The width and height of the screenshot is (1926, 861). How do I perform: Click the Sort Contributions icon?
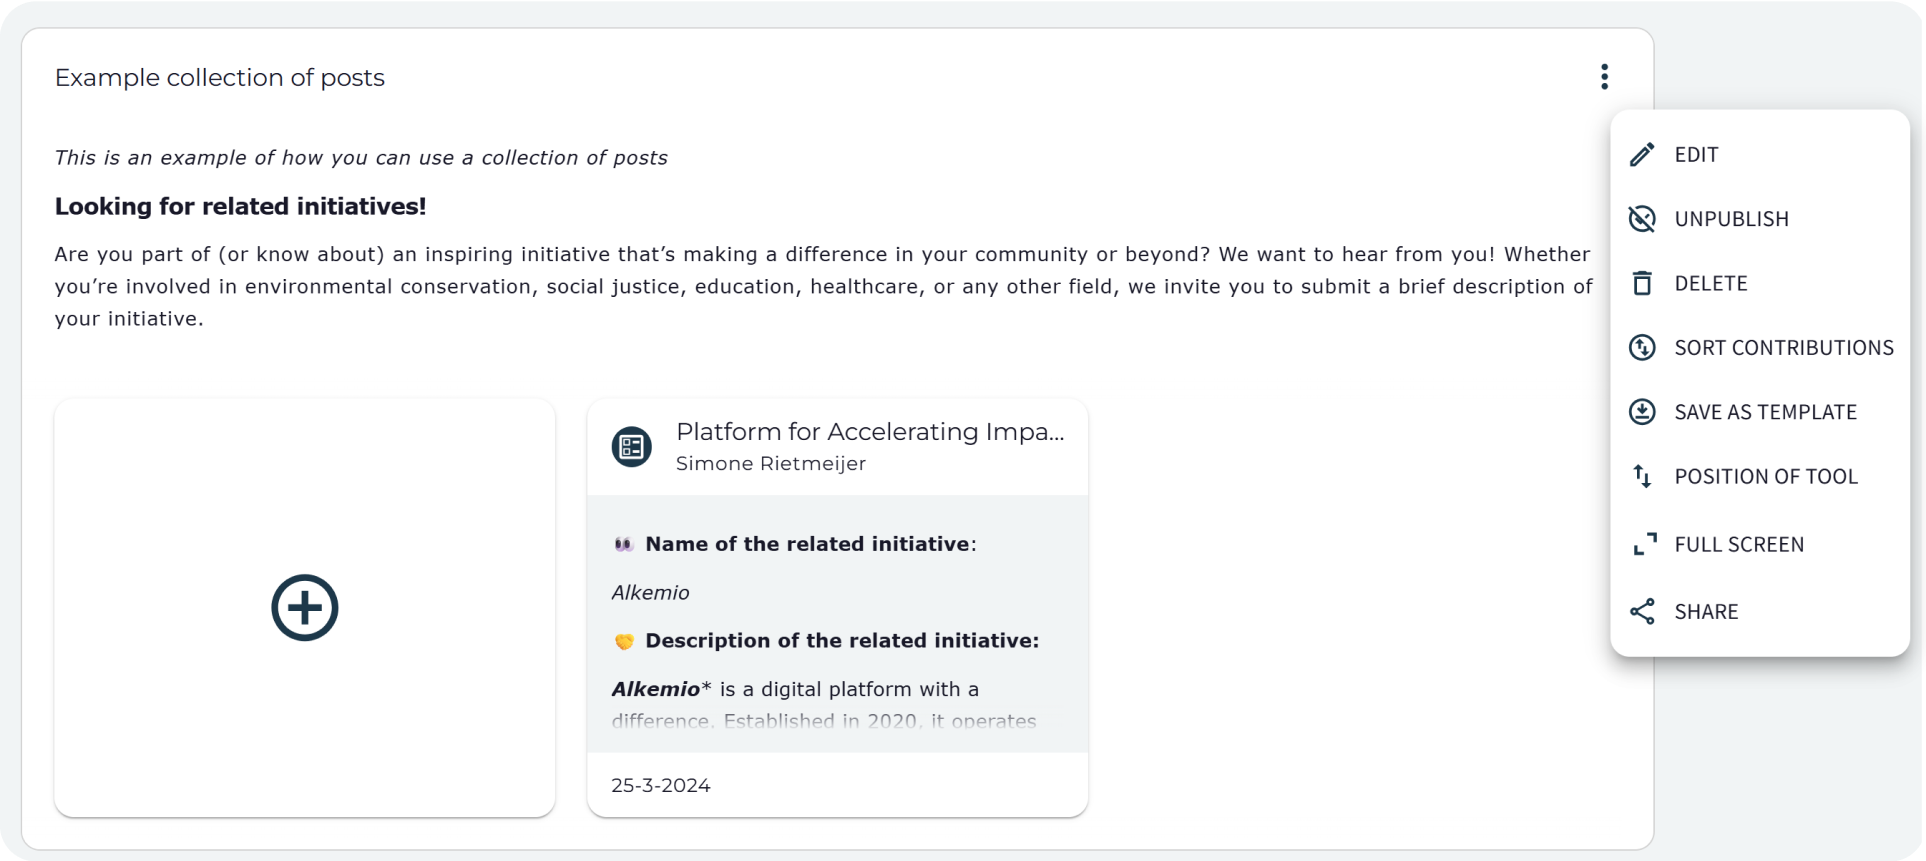pyautogui.click(x=1642, y=348)
